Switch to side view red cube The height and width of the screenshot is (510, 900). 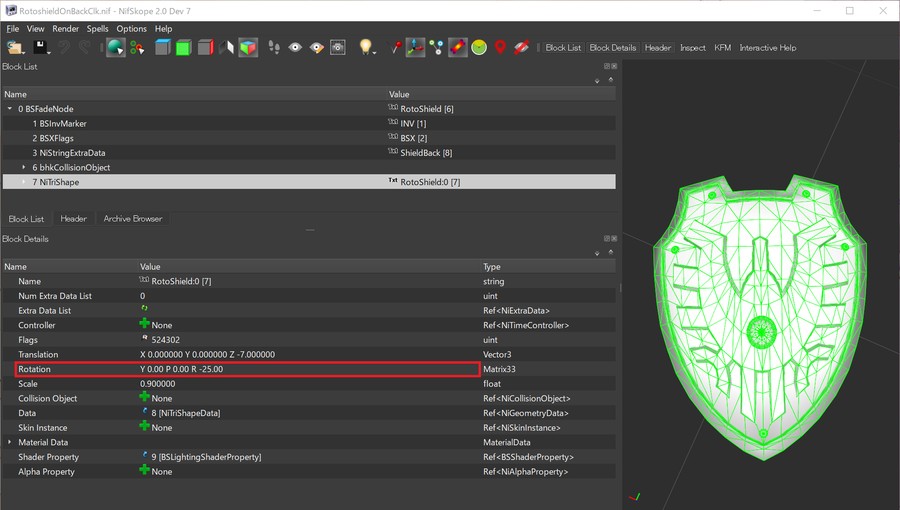pos(205,47)
